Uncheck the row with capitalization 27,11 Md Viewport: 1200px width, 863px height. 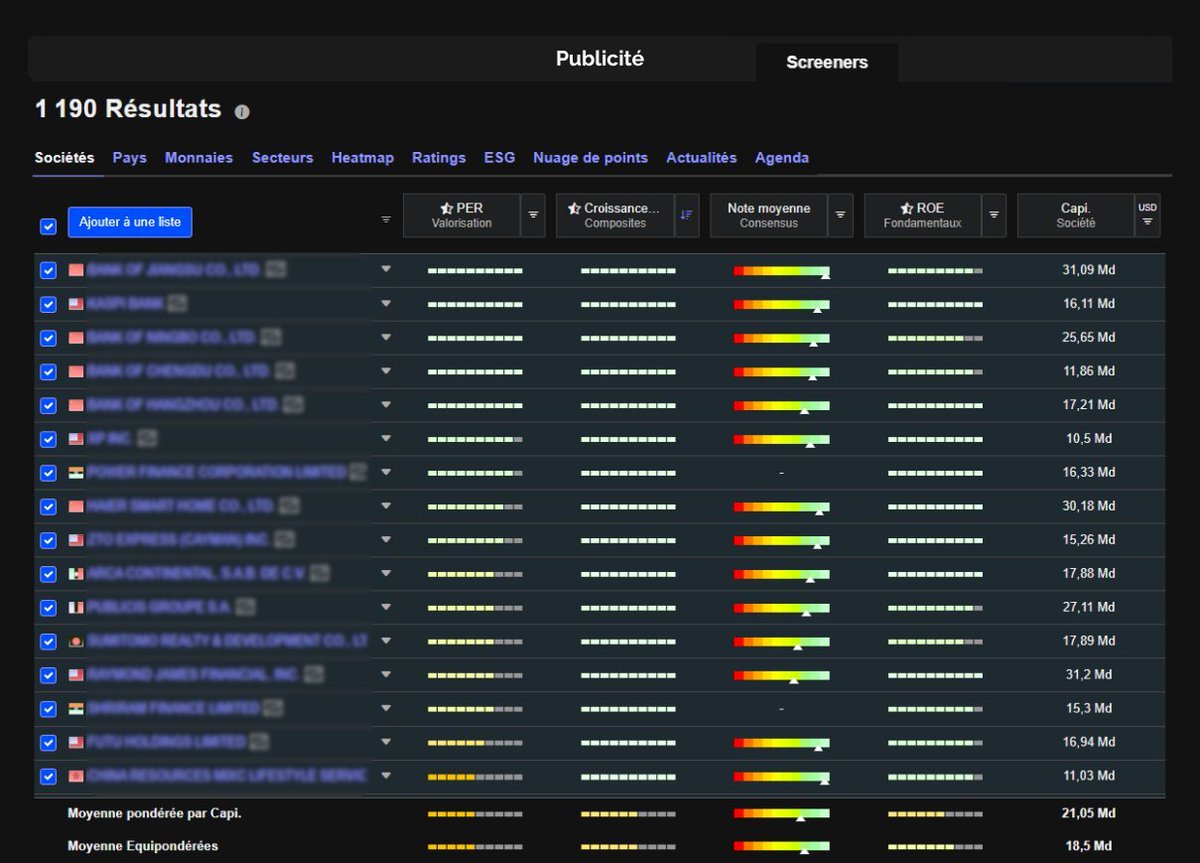[48, 607]
